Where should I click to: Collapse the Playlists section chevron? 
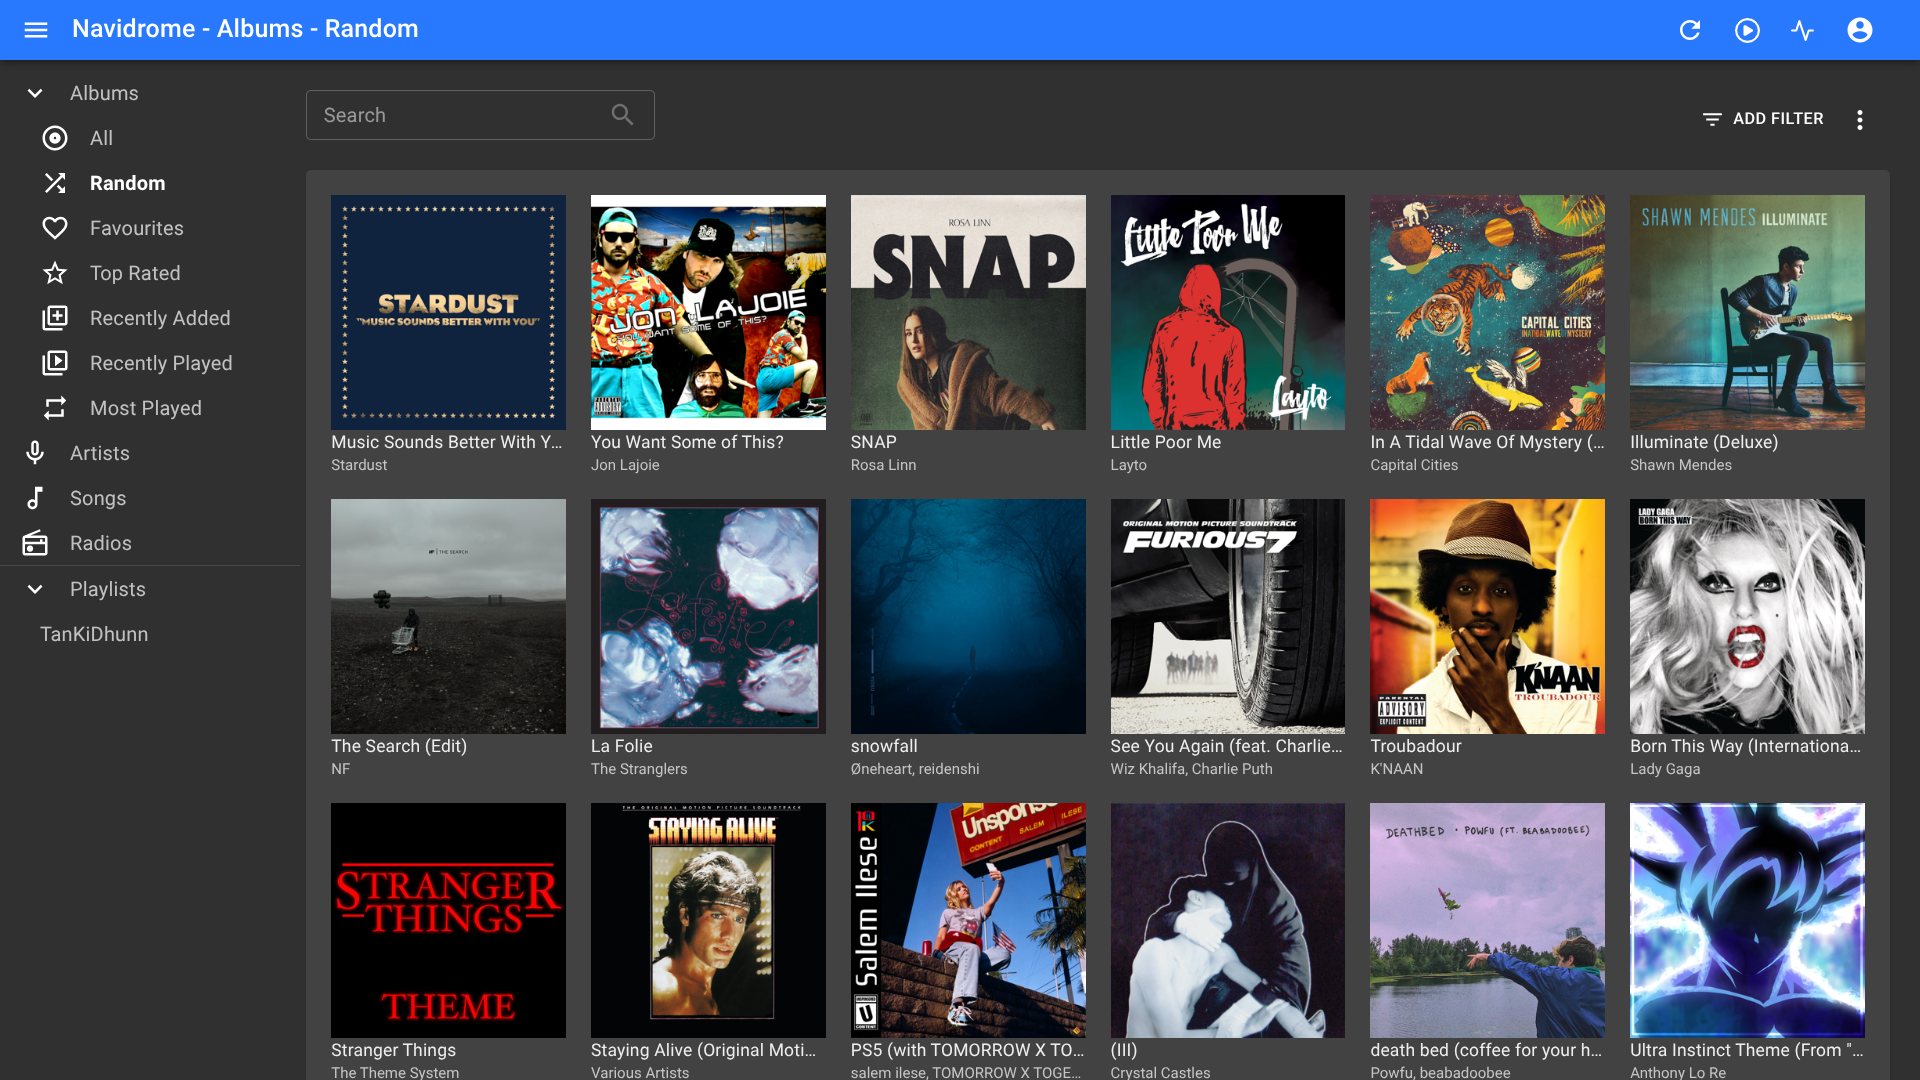tap(35, 589)
